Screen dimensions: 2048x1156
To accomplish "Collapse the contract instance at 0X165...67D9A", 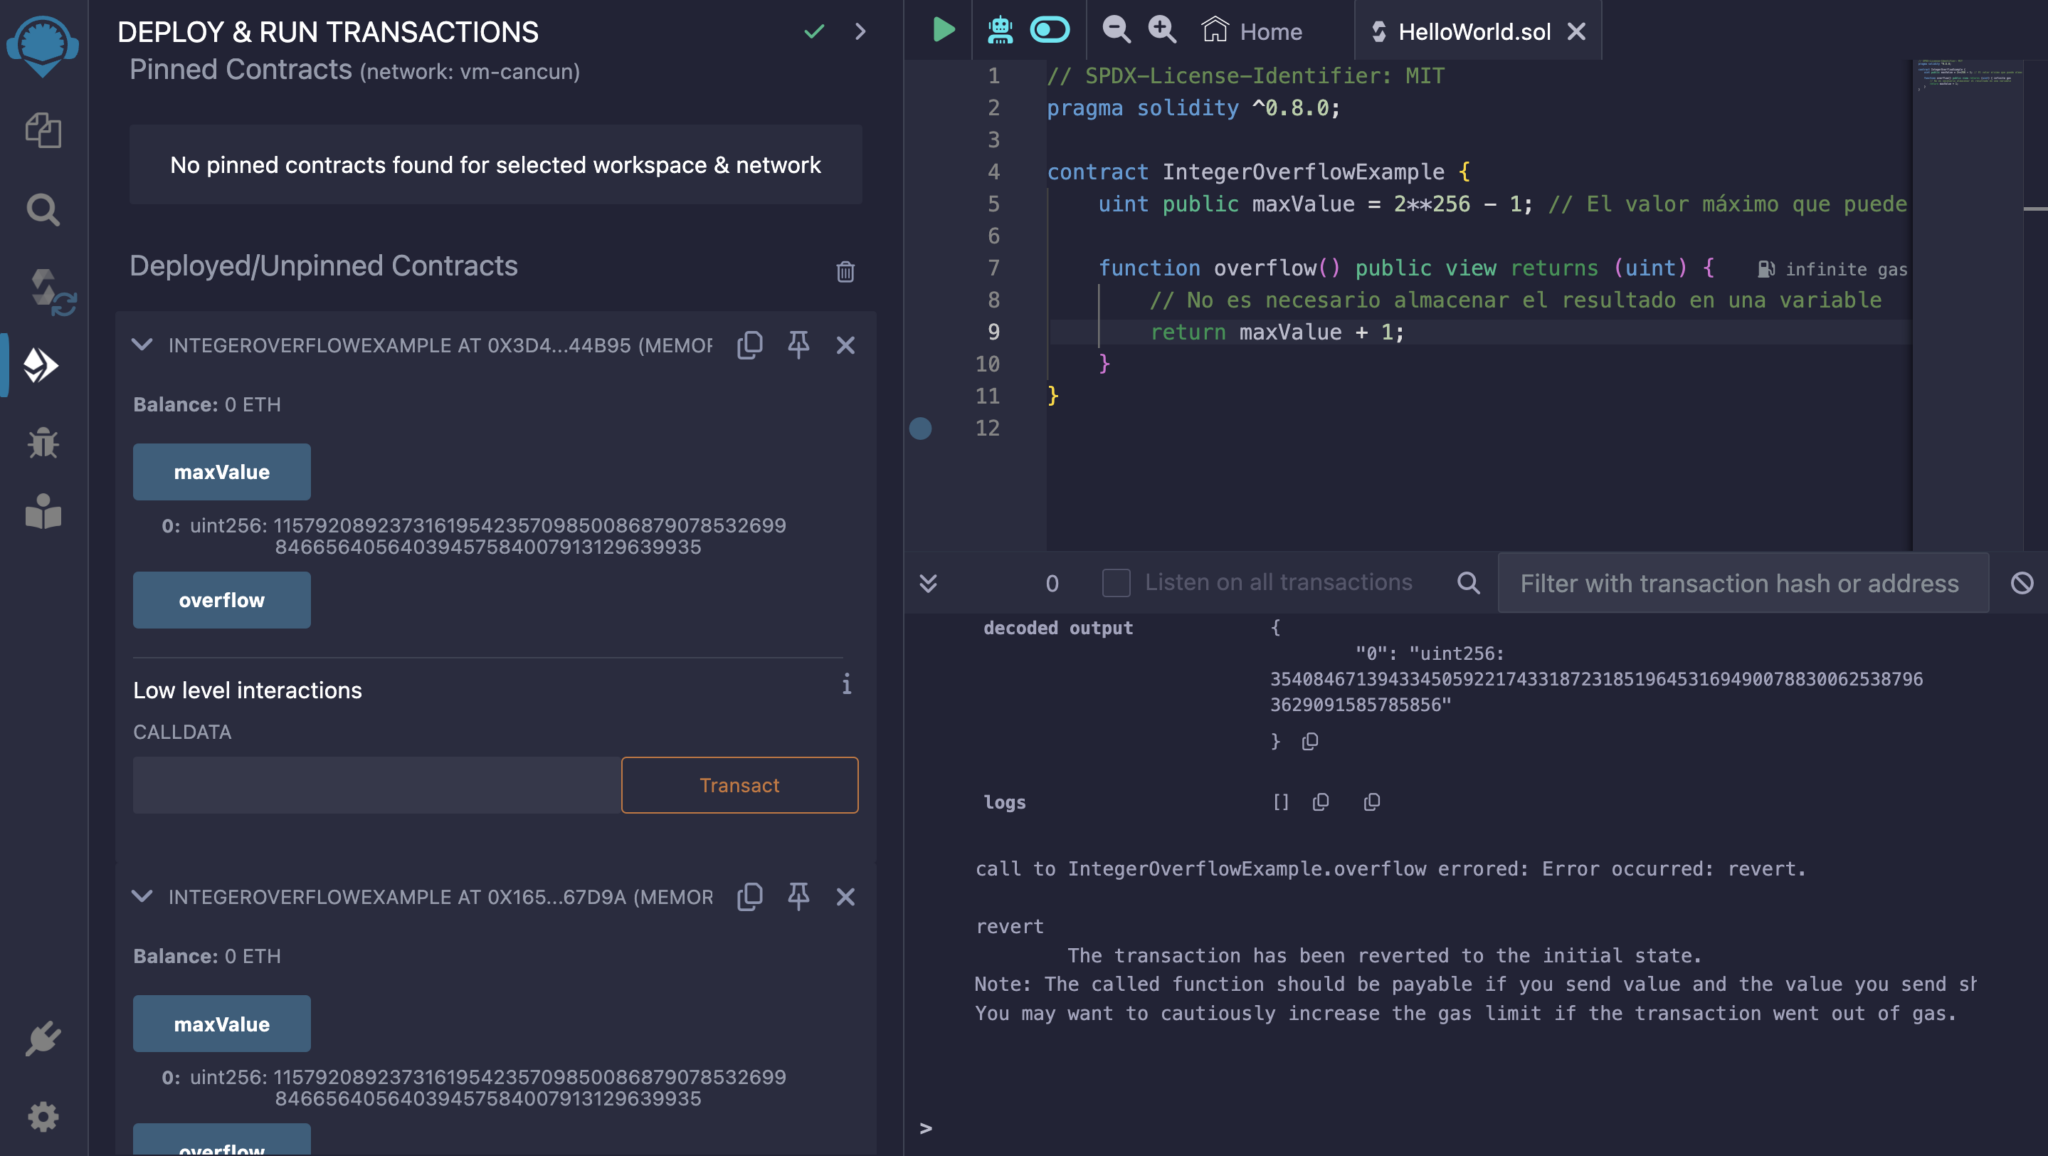I will 141,897.
